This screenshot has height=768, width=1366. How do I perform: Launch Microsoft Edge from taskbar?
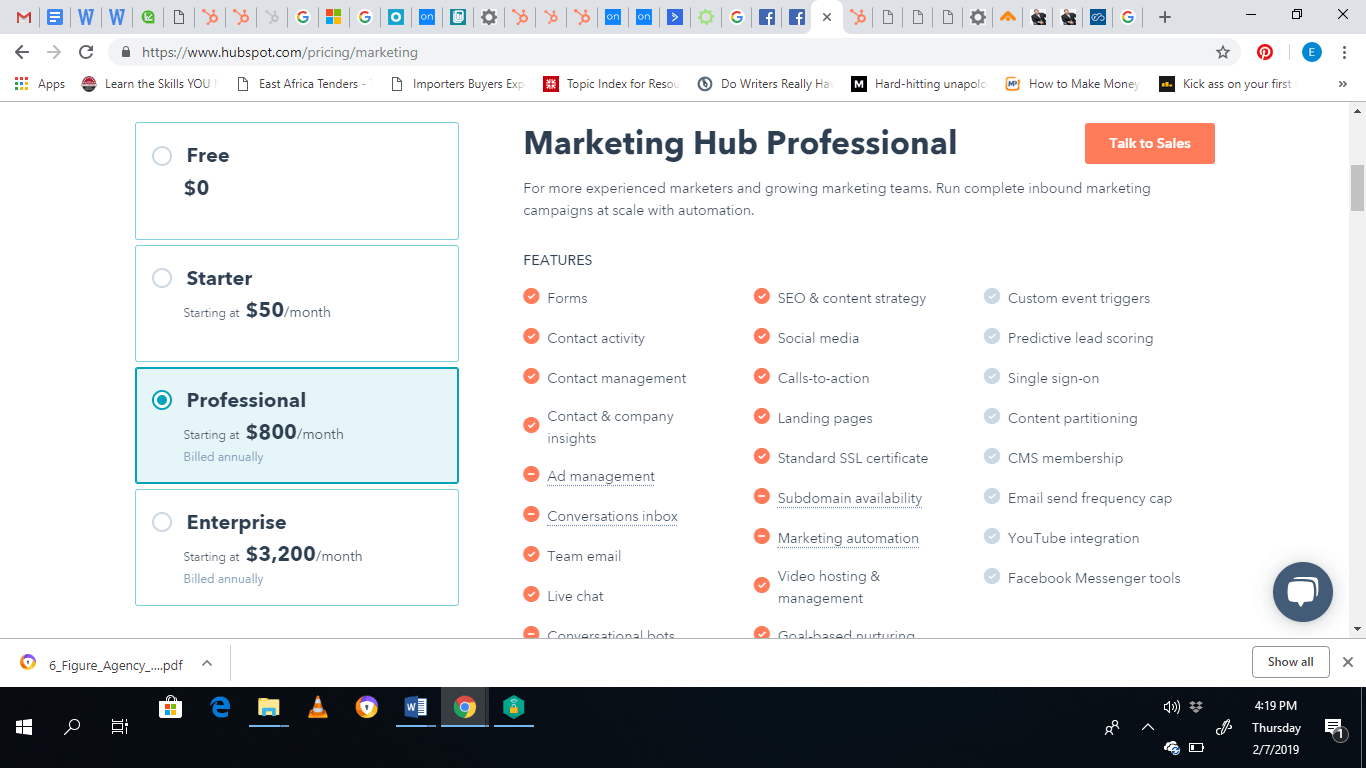(220, 708)
